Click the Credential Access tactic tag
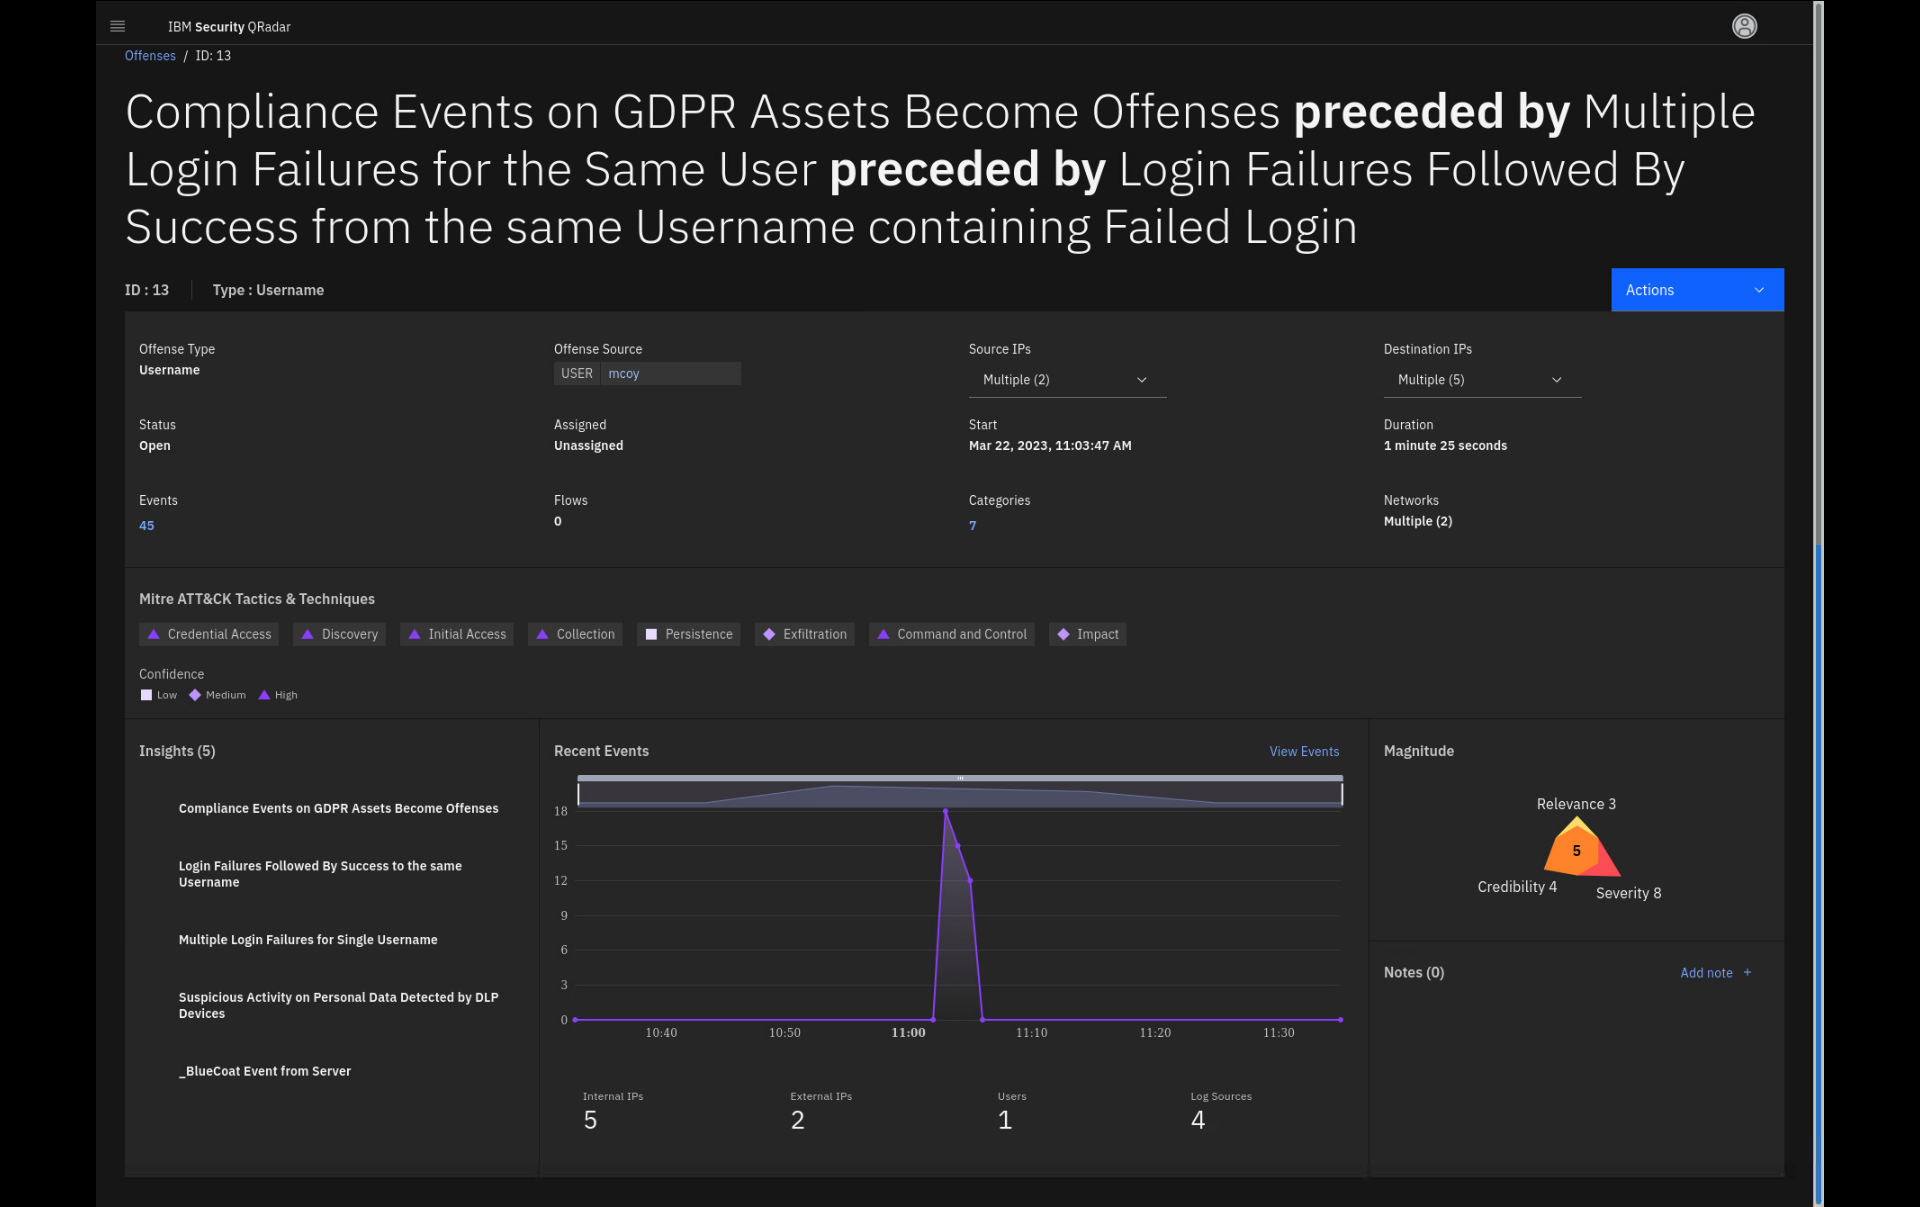The width and height of the screenshot is (1920, 1207). (209, 634)
